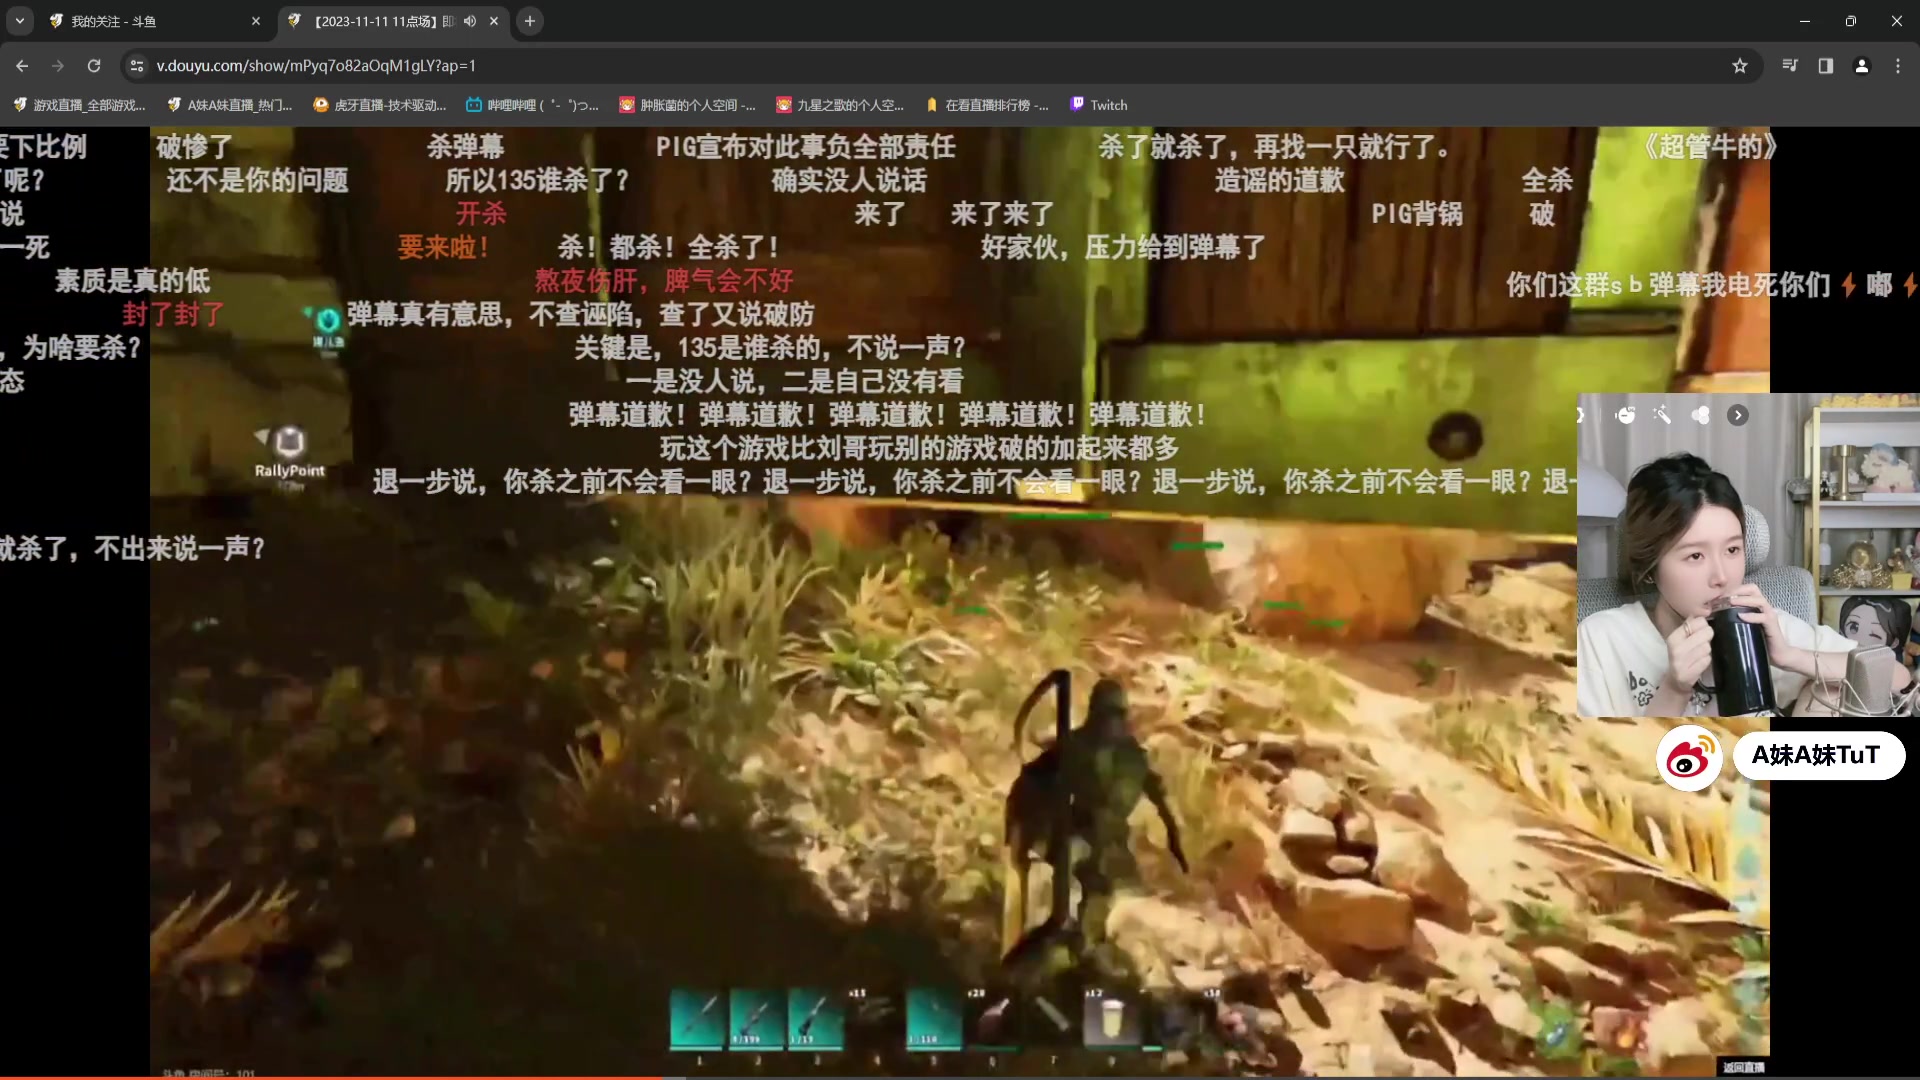Click the magic wand icon on webcam overlay
This screenshot has width=1920, height=1080.
pos(1662,415)
